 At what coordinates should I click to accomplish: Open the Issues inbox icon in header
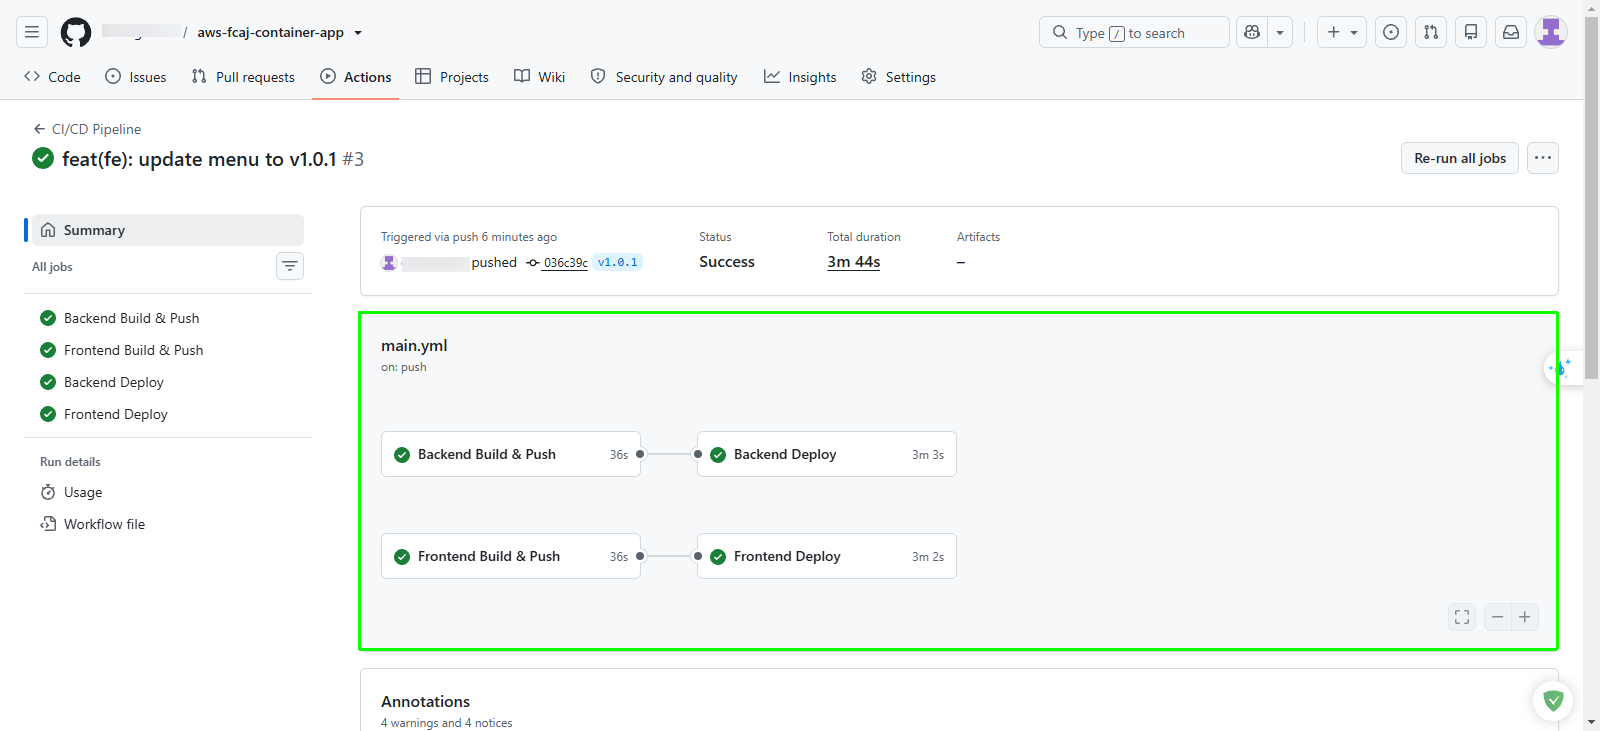point(1391,32)
